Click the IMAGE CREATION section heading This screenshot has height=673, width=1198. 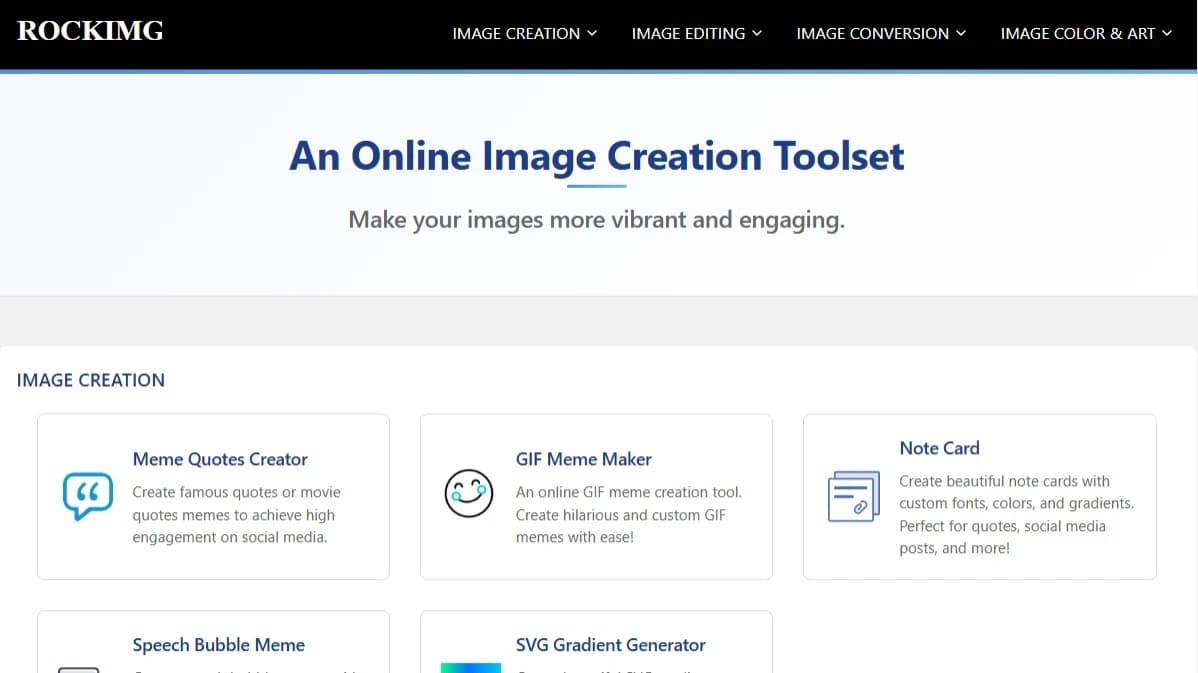click(x=90, y=380)
